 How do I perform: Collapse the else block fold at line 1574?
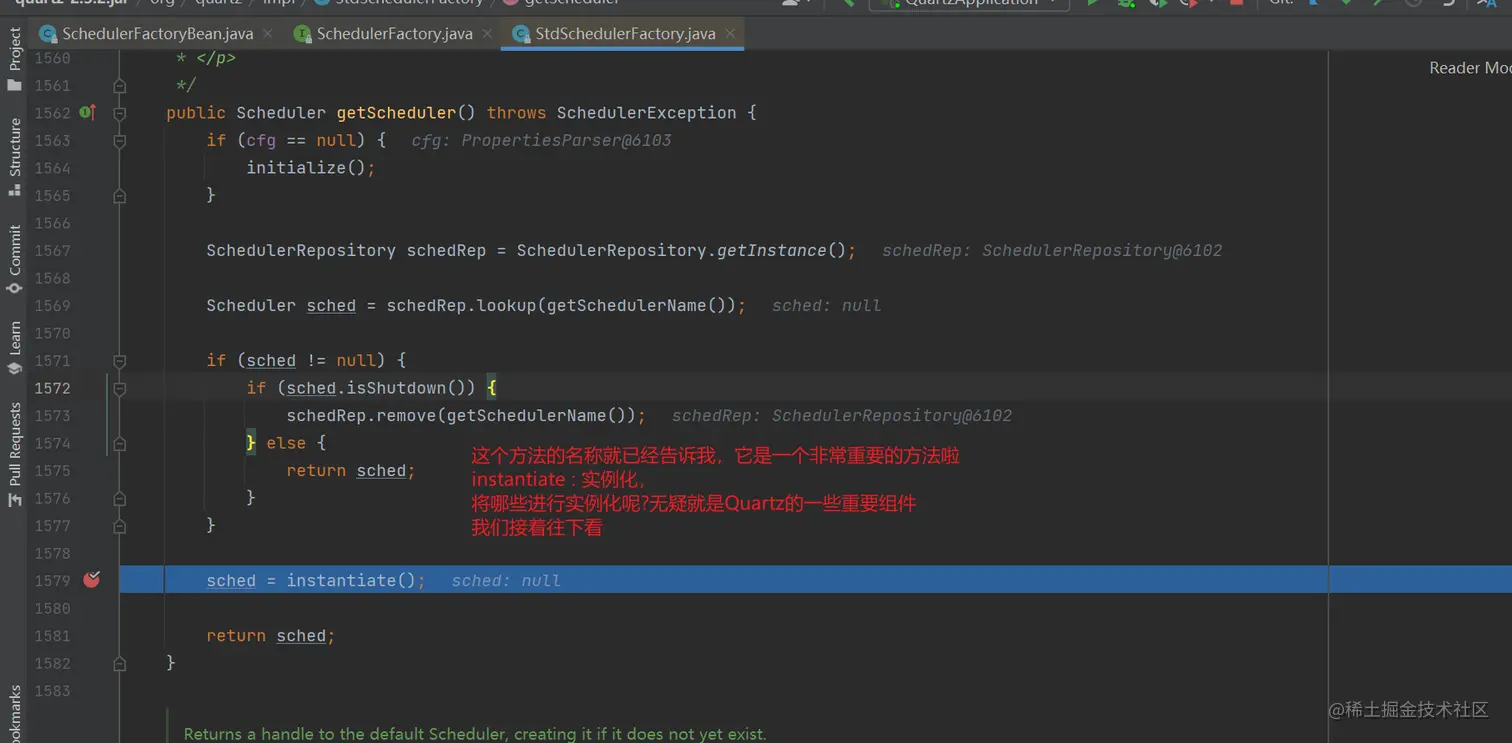click(119, 443)
